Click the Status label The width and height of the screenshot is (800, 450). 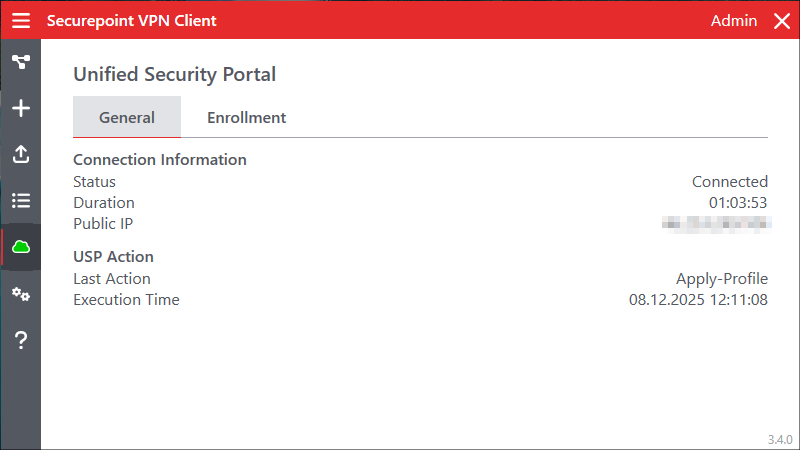coord(94,182)
